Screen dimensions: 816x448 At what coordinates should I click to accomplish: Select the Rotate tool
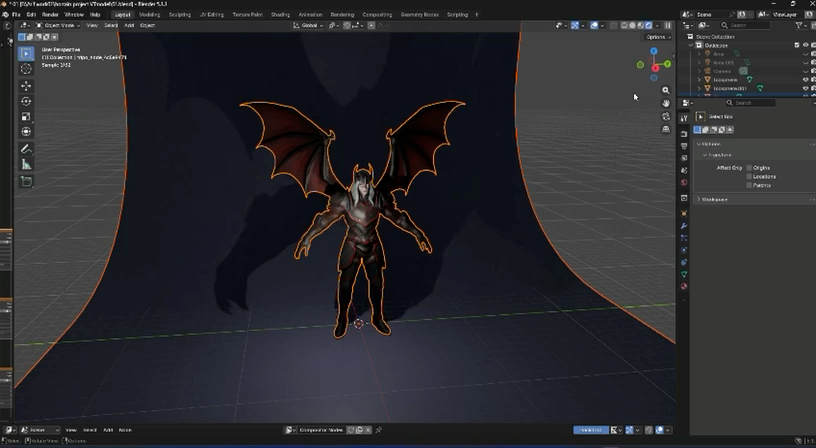pyautogui.click(x=26, y=101)
